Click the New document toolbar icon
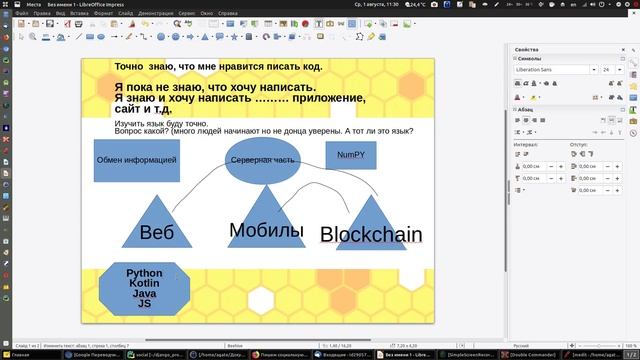 tap(21, 24)
